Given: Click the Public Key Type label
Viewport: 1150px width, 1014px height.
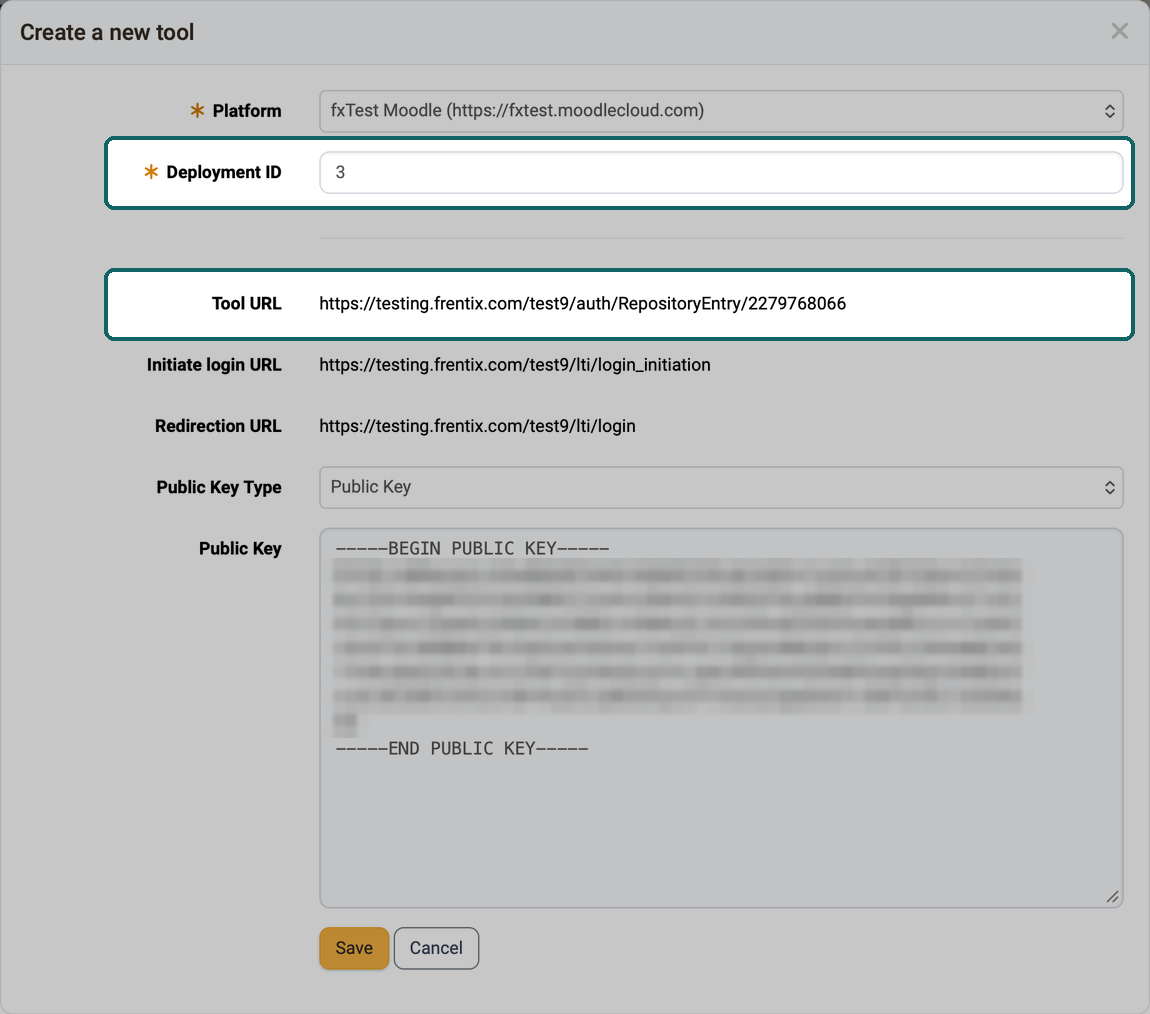Looking at the screenshot, I should (219, 488).
